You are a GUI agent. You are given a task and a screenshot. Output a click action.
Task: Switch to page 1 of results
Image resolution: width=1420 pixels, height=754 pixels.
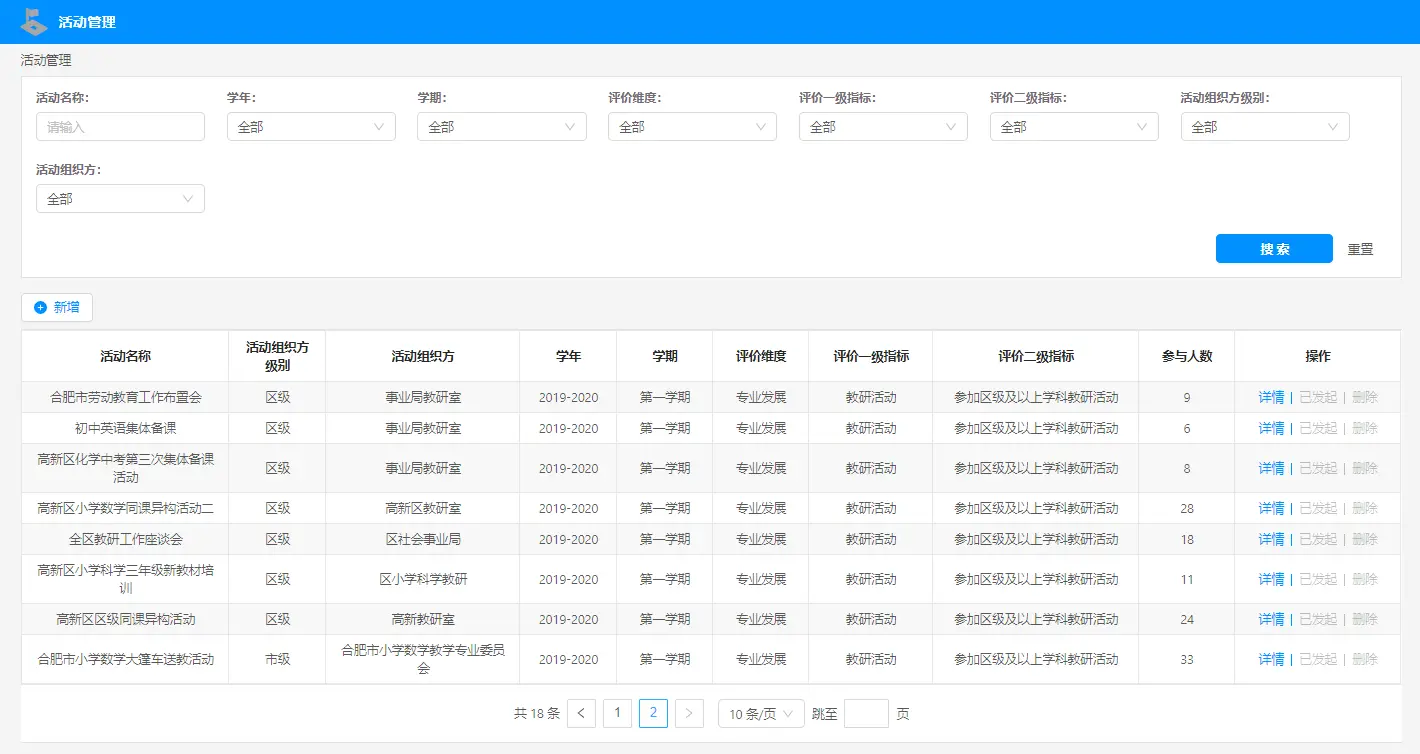pyautogui.click(x=617, y=713)
